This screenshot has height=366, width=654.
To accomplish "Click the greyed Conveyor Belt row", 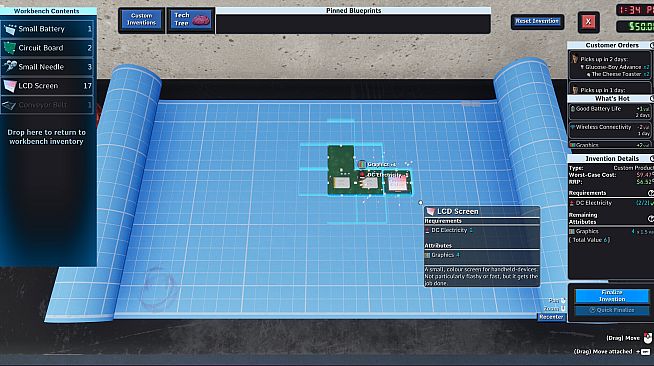I will coord(47,105).
